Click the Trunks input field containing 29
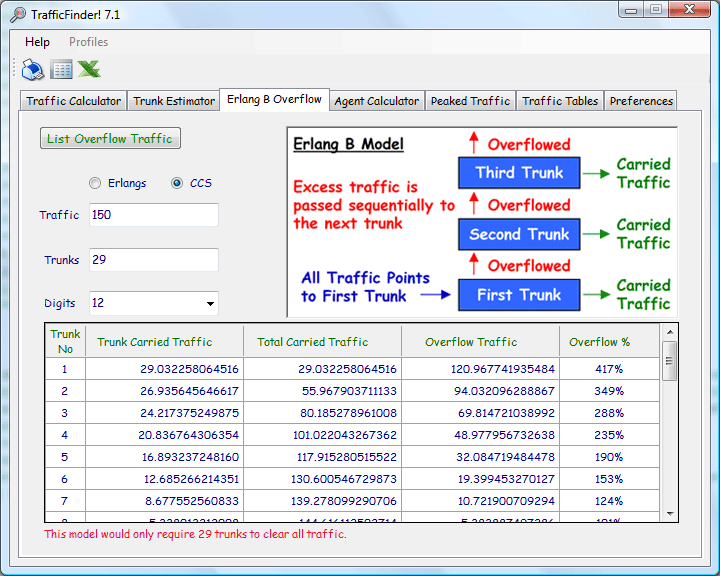This screenshot has width=720, height=576. [x=154, y=260]
